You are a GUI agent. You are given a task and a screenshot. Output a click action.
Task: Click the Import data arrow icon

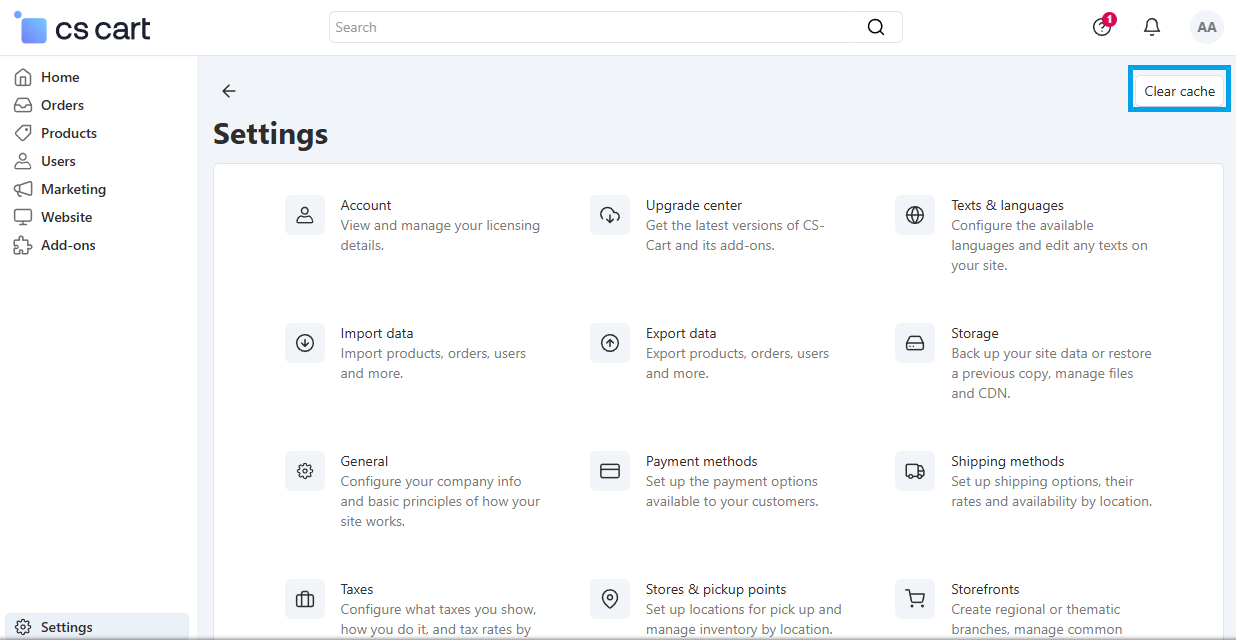coord(305,343)
